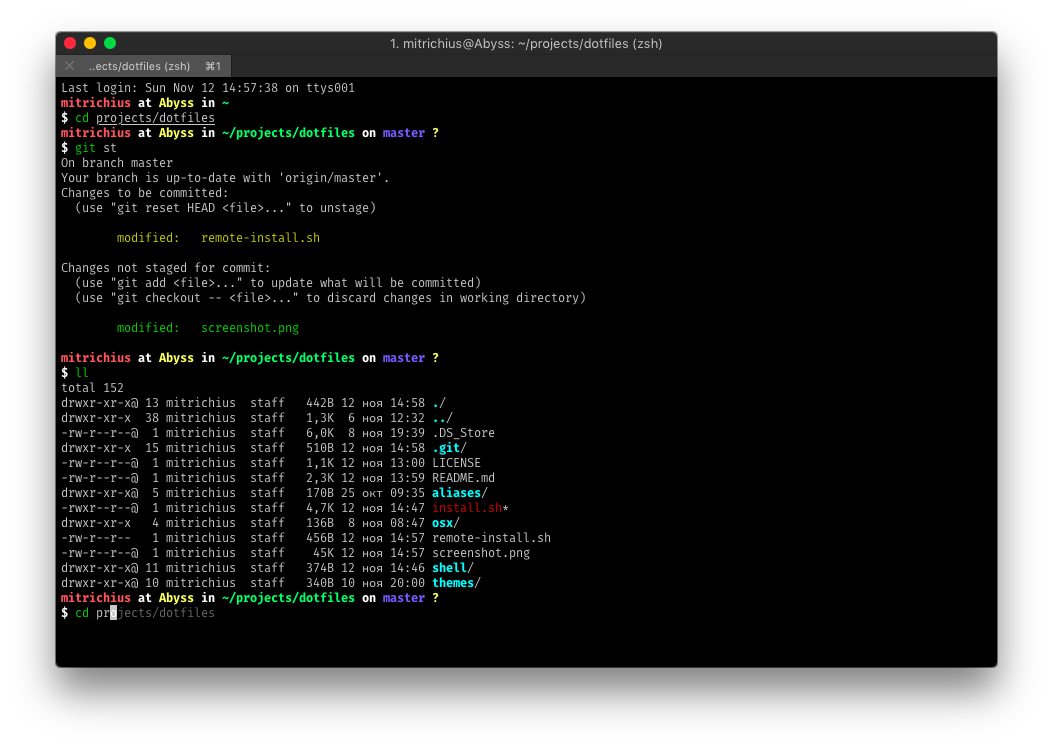The width and height of the screenshot is (1053, 747).
Task: Close the dotfiles (zsh) tab
Action: (69, 66)
